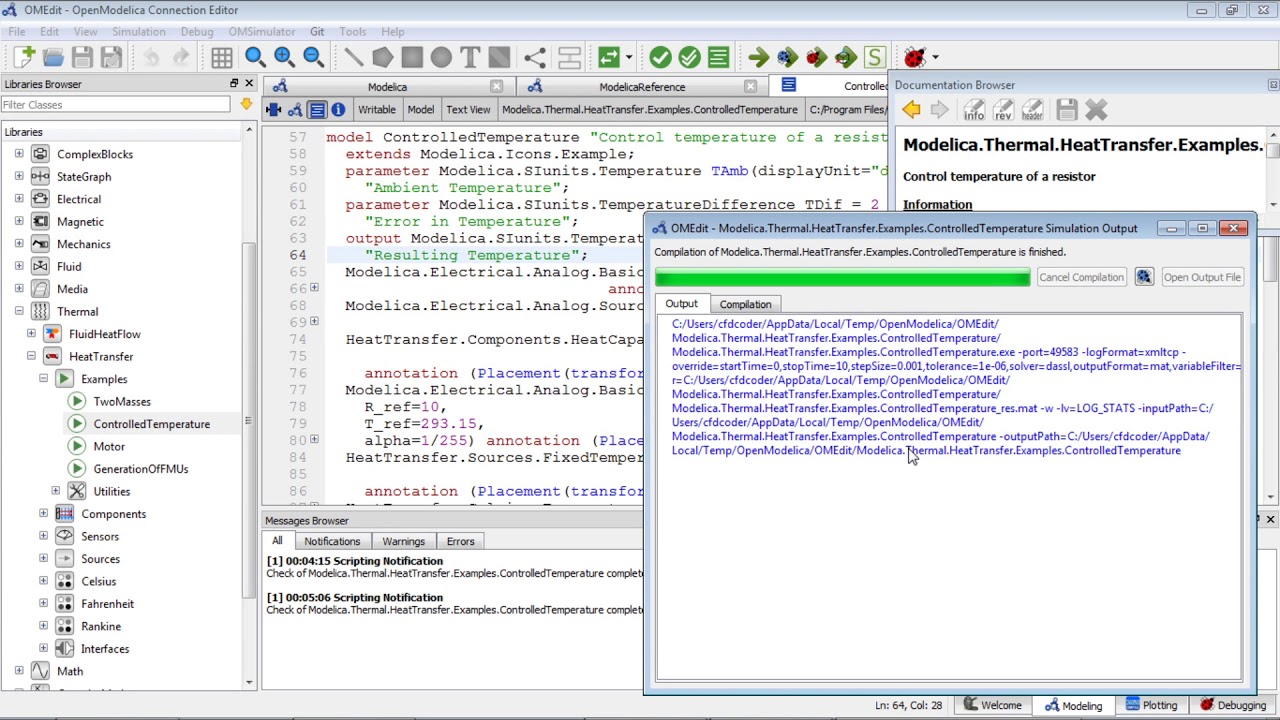Click the Transition mode icon
The width and height of the screenshot is (1280, 720).
(x=569, y=57)
